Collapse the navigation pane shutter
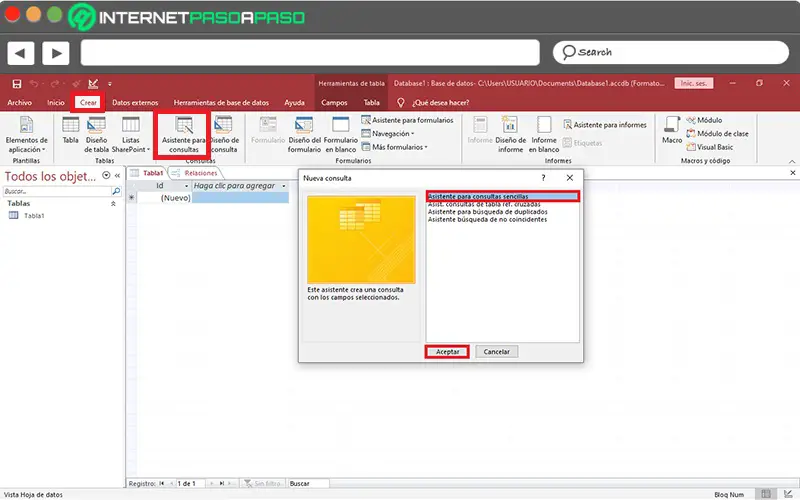Viewport: 800px width, 500px height. (117, 176)
